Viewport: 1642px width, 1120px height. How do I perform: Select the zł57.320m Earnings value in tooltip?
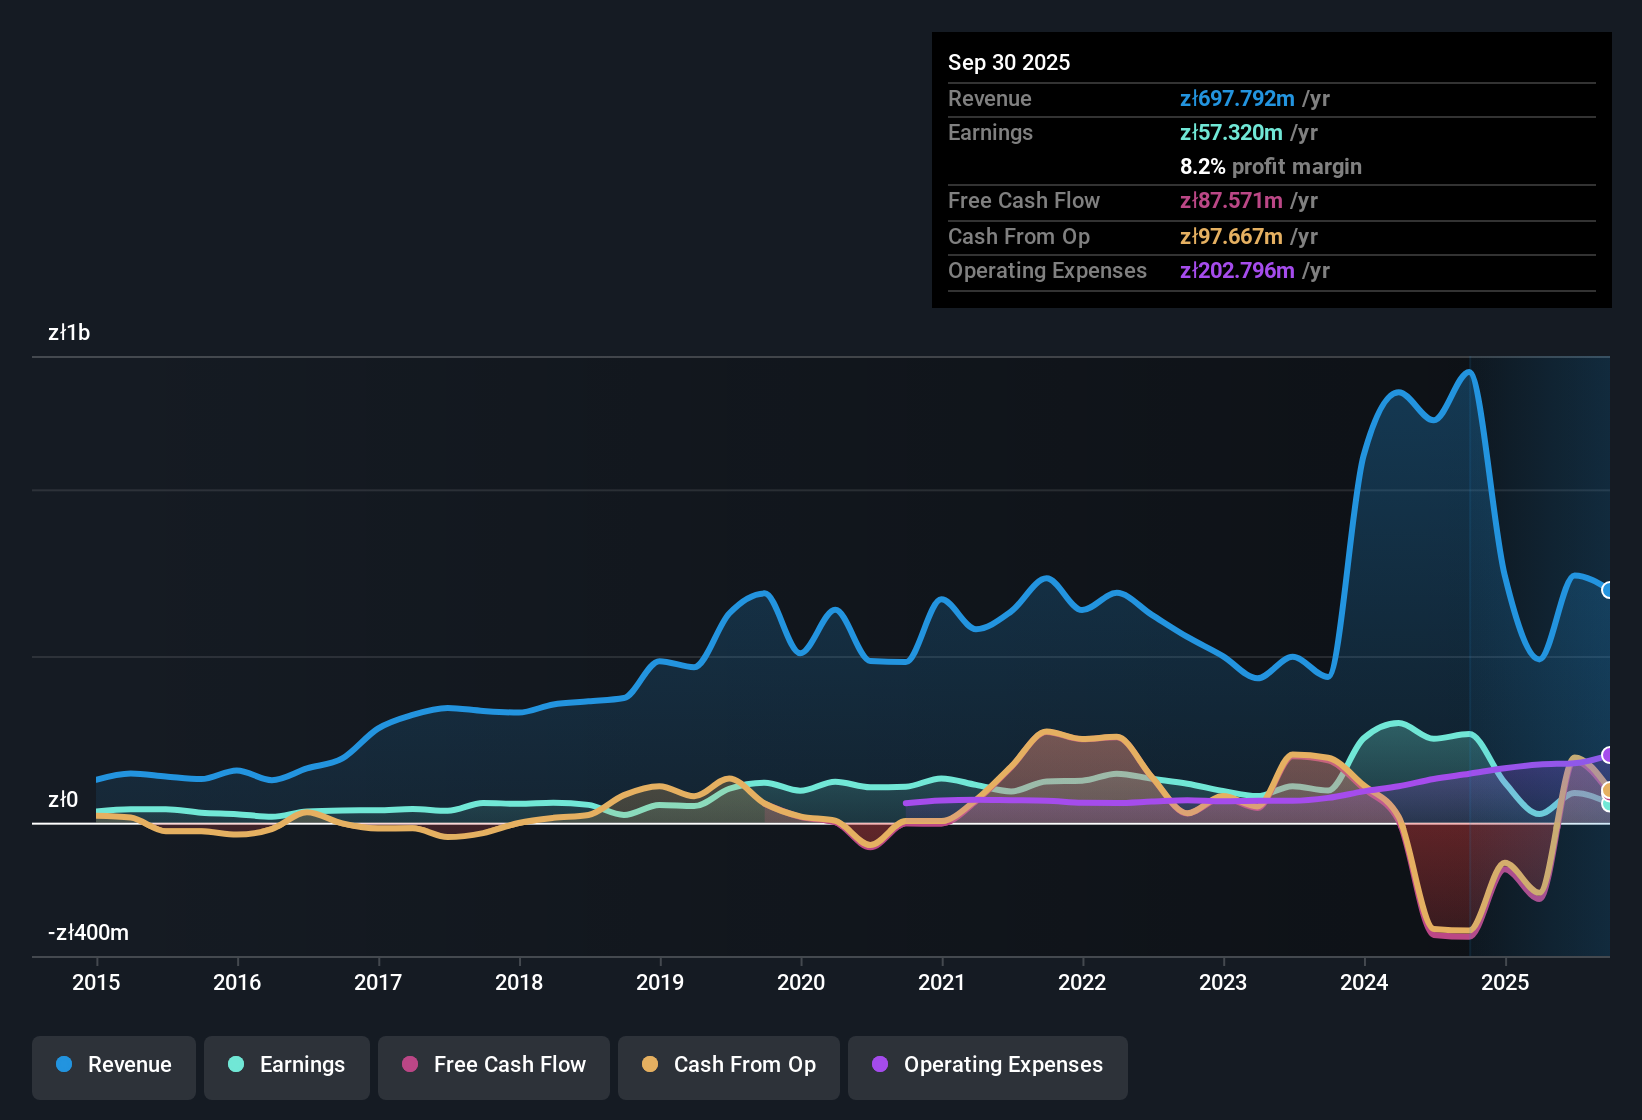click(x=1229, y=132)
